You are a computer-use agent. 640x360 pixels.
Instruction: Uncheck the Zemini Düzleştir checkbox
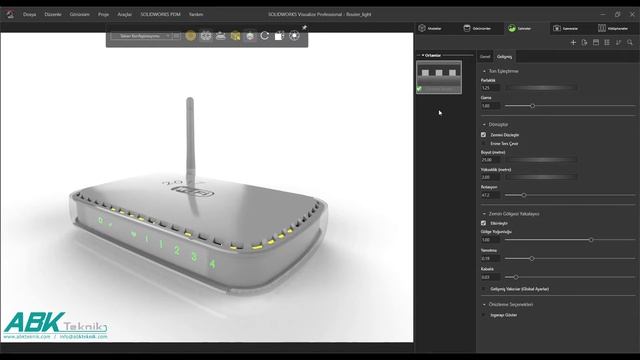click(x=484, y=135)
